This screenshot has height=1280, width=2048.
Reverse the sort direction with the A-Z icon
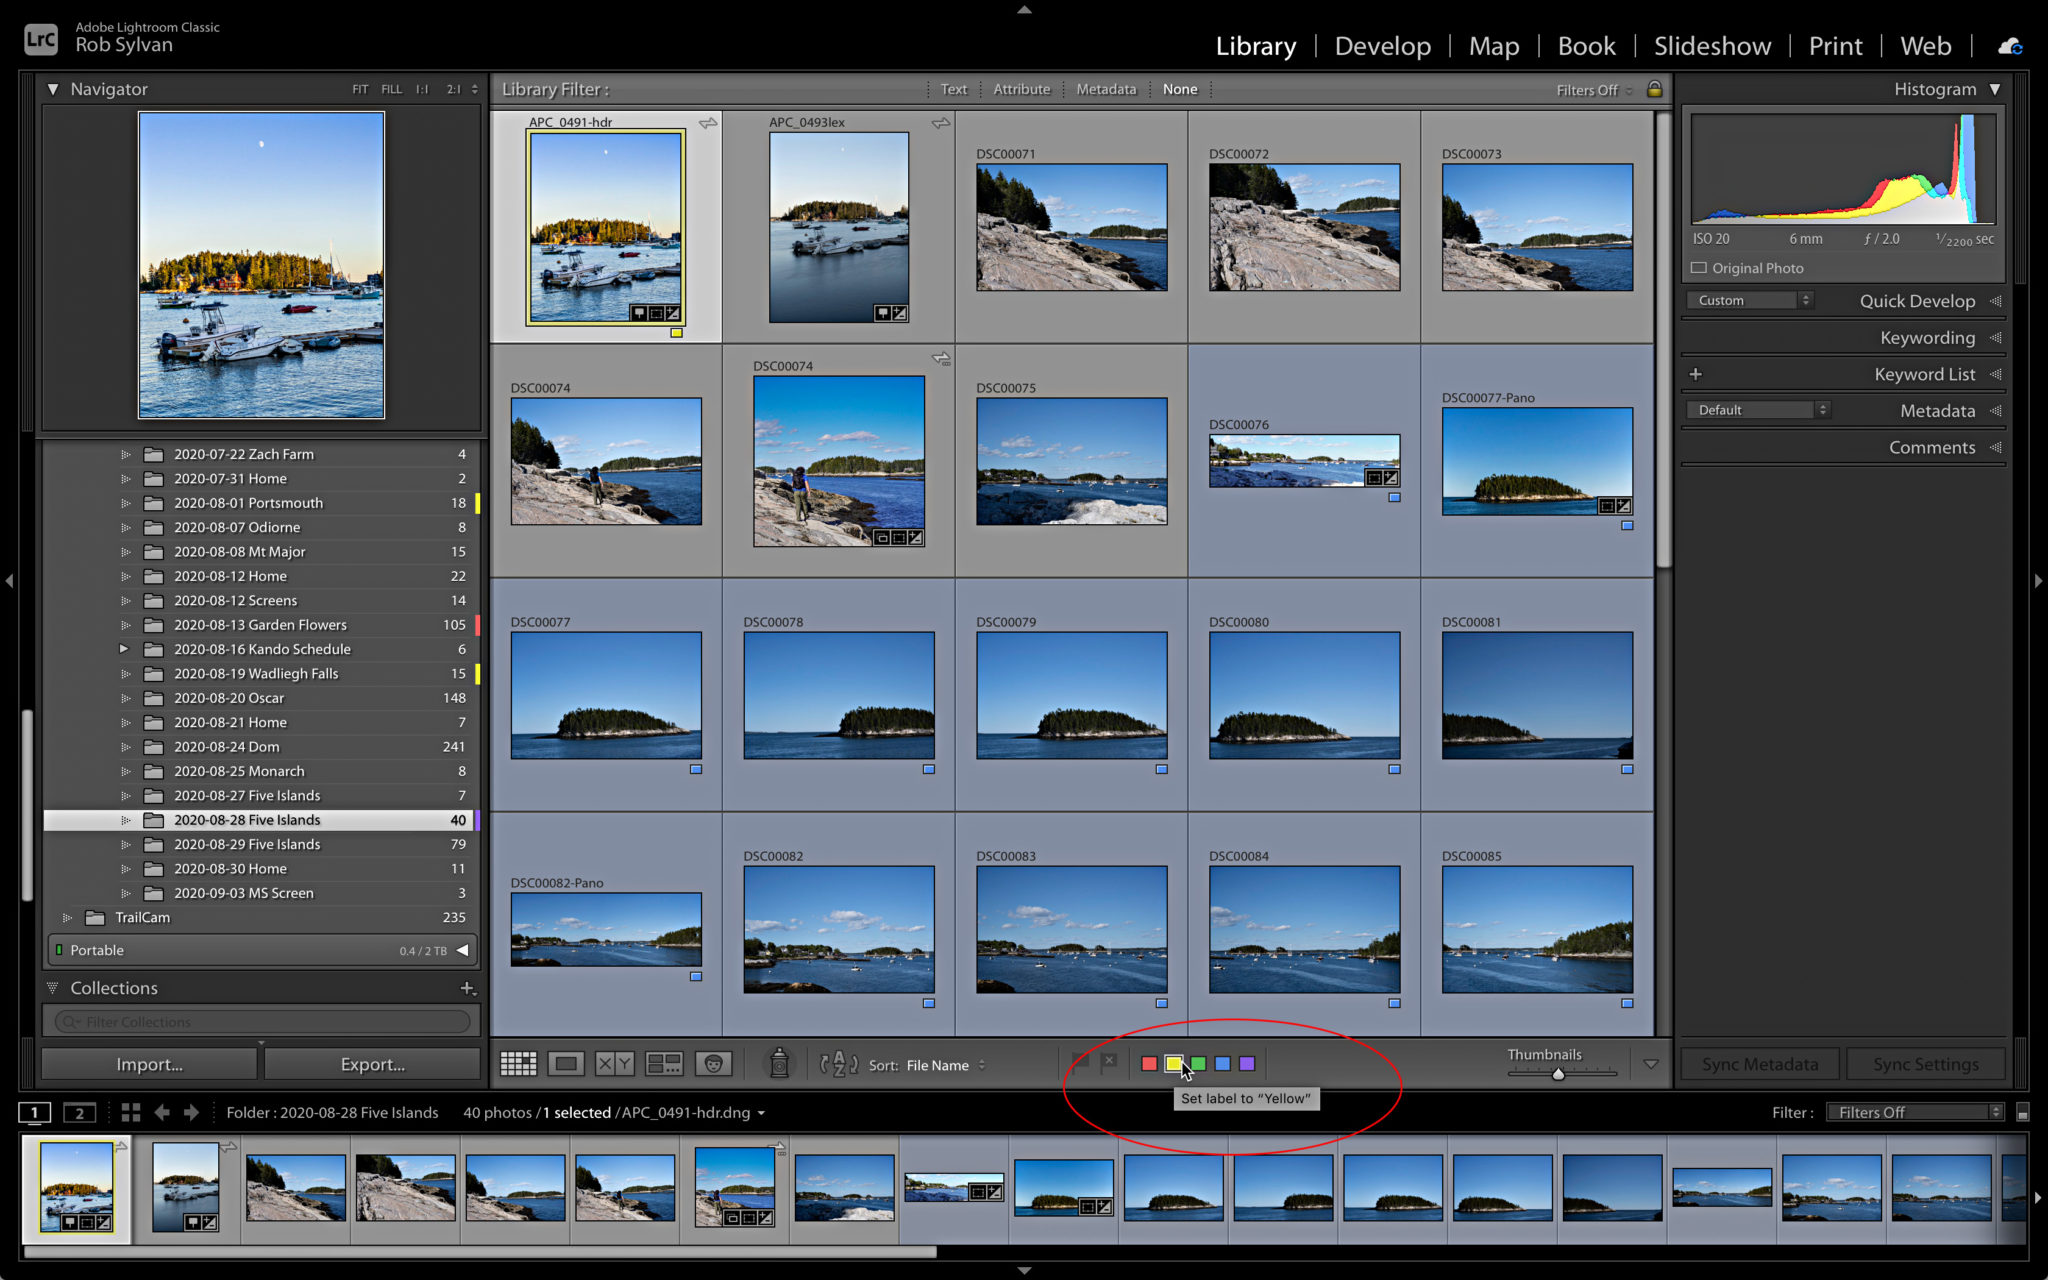click(x=838, y=1064)
